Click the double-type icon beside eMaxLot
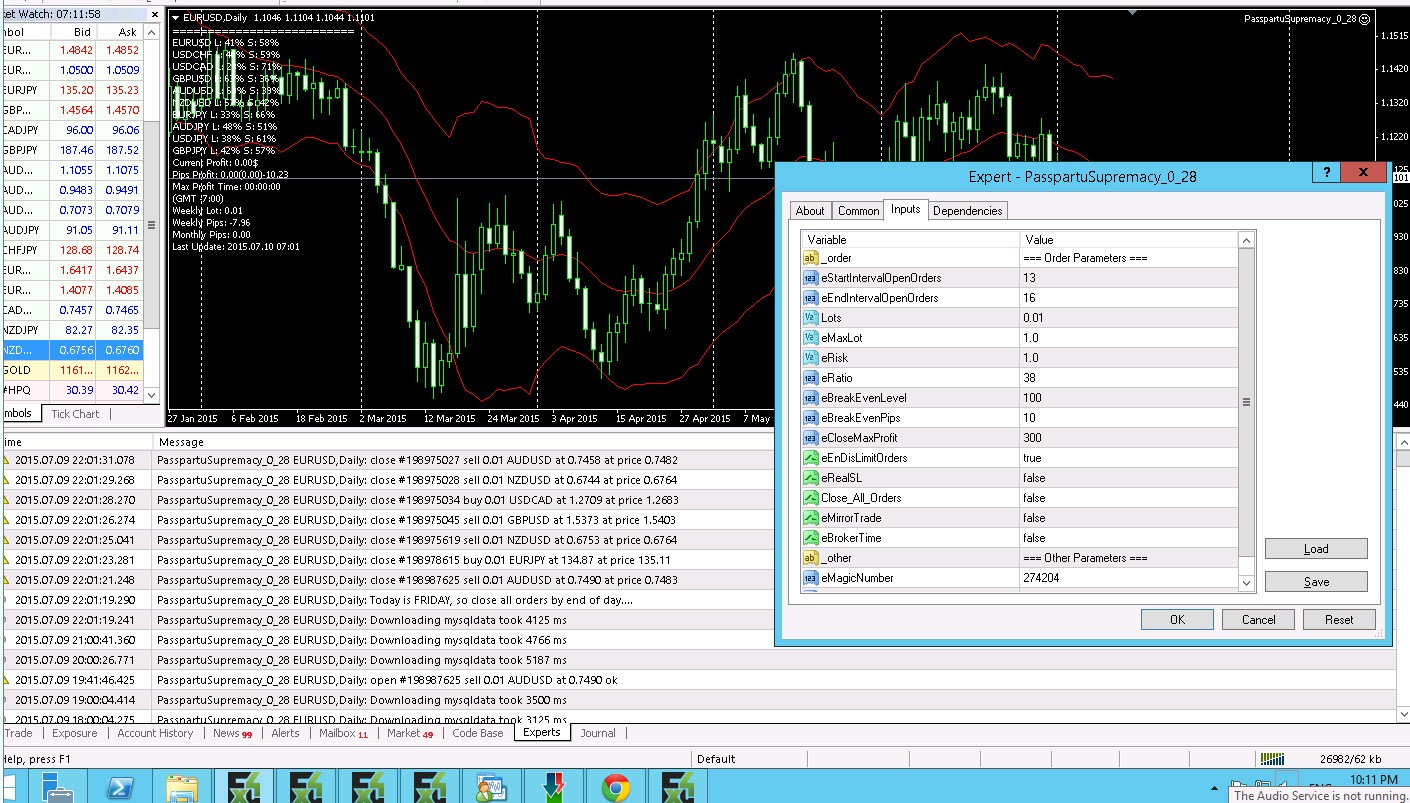1410x803 pixels. pos(810,338)
